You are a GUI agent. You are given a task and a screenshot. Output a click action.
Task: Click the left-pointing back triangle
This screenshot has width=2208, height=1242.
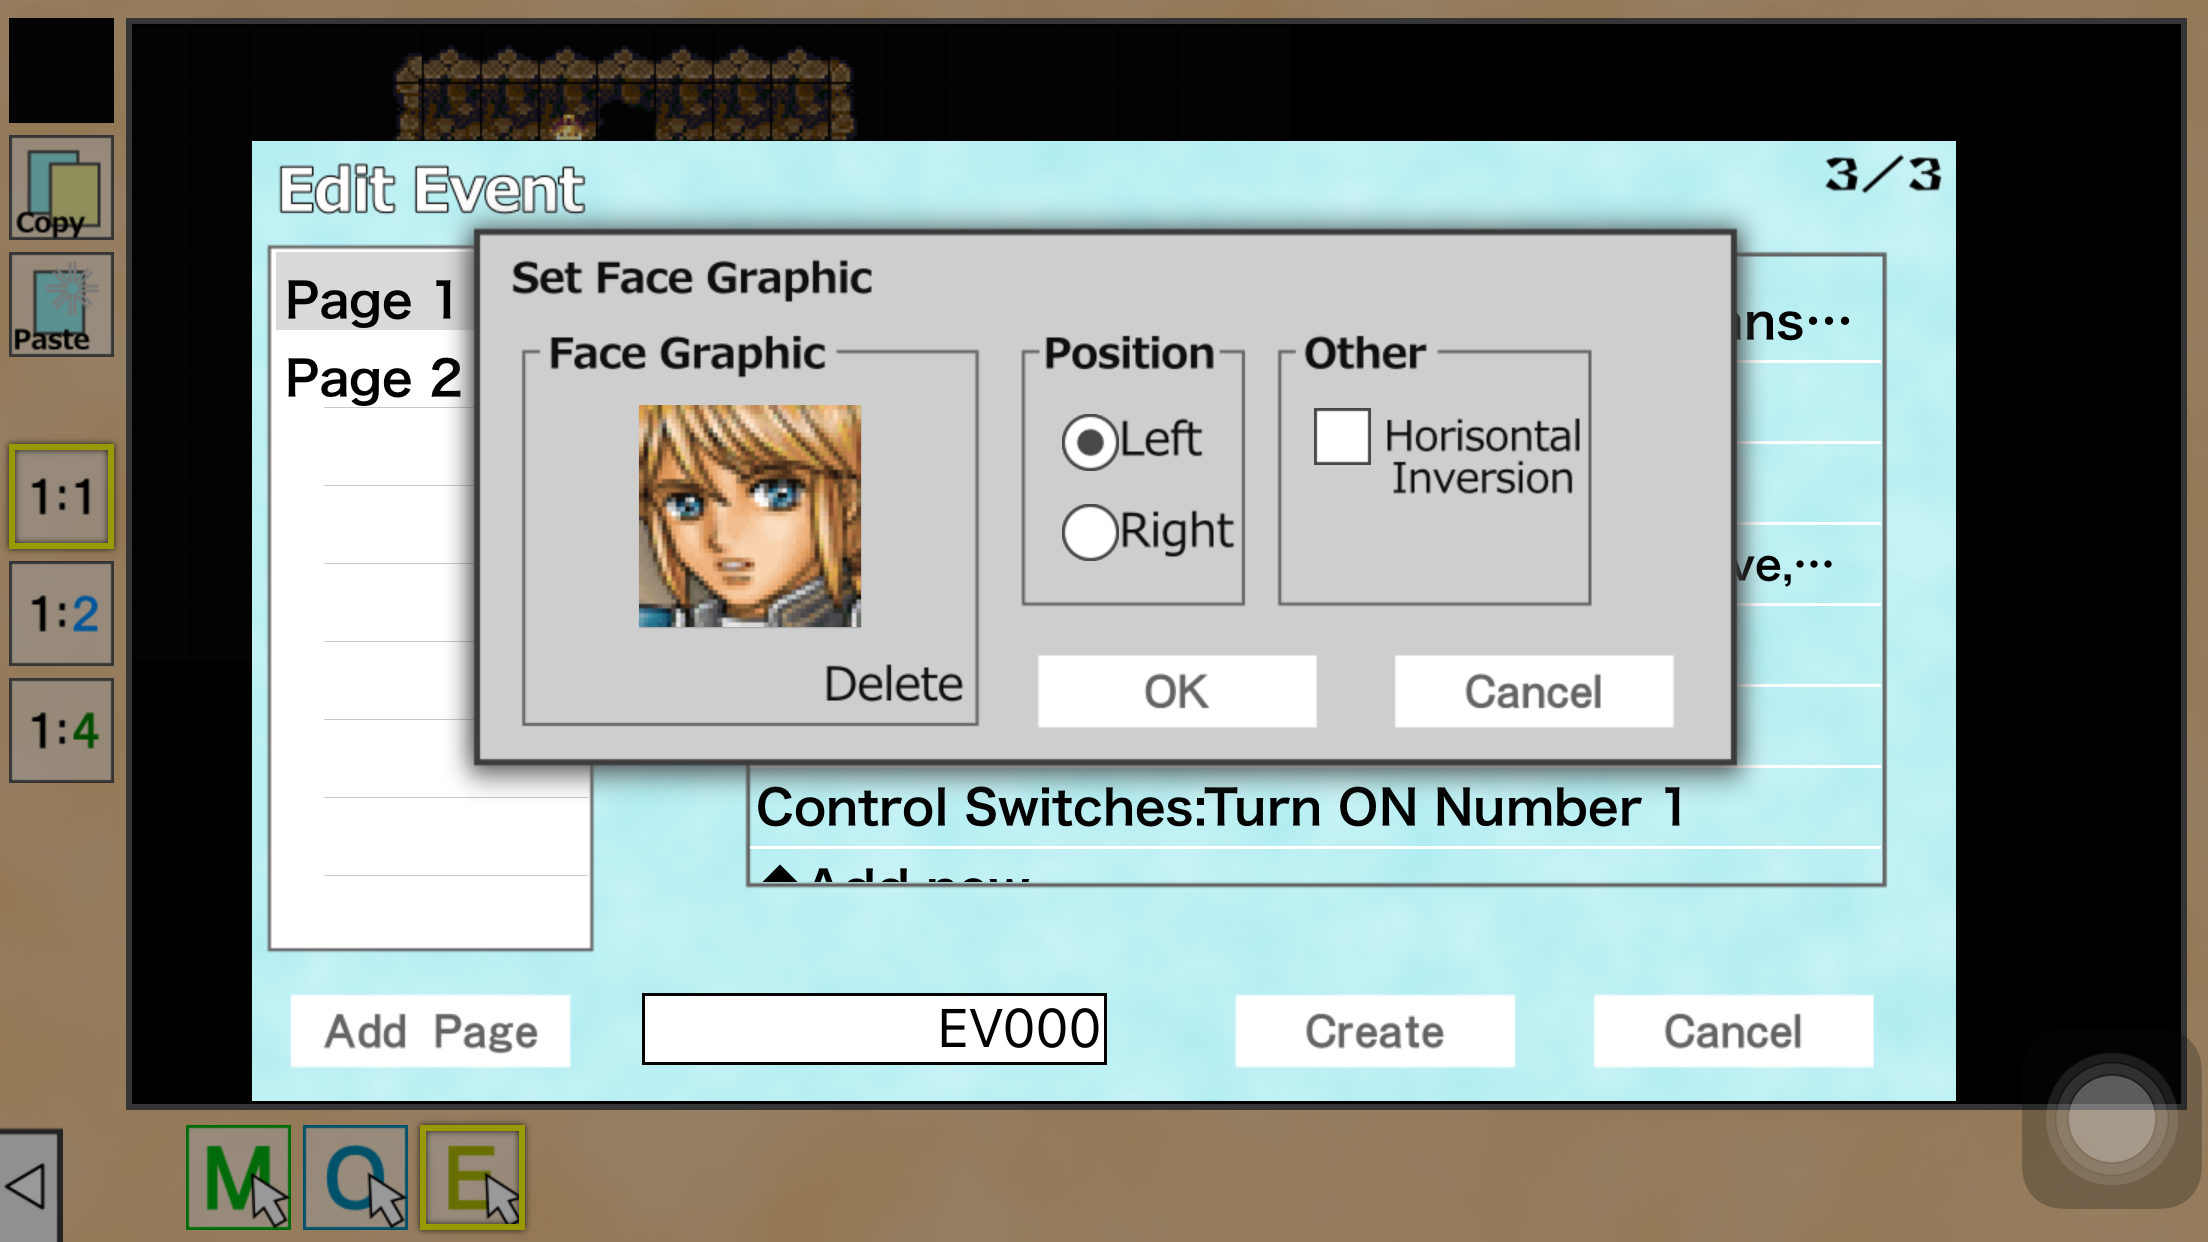27,1186
